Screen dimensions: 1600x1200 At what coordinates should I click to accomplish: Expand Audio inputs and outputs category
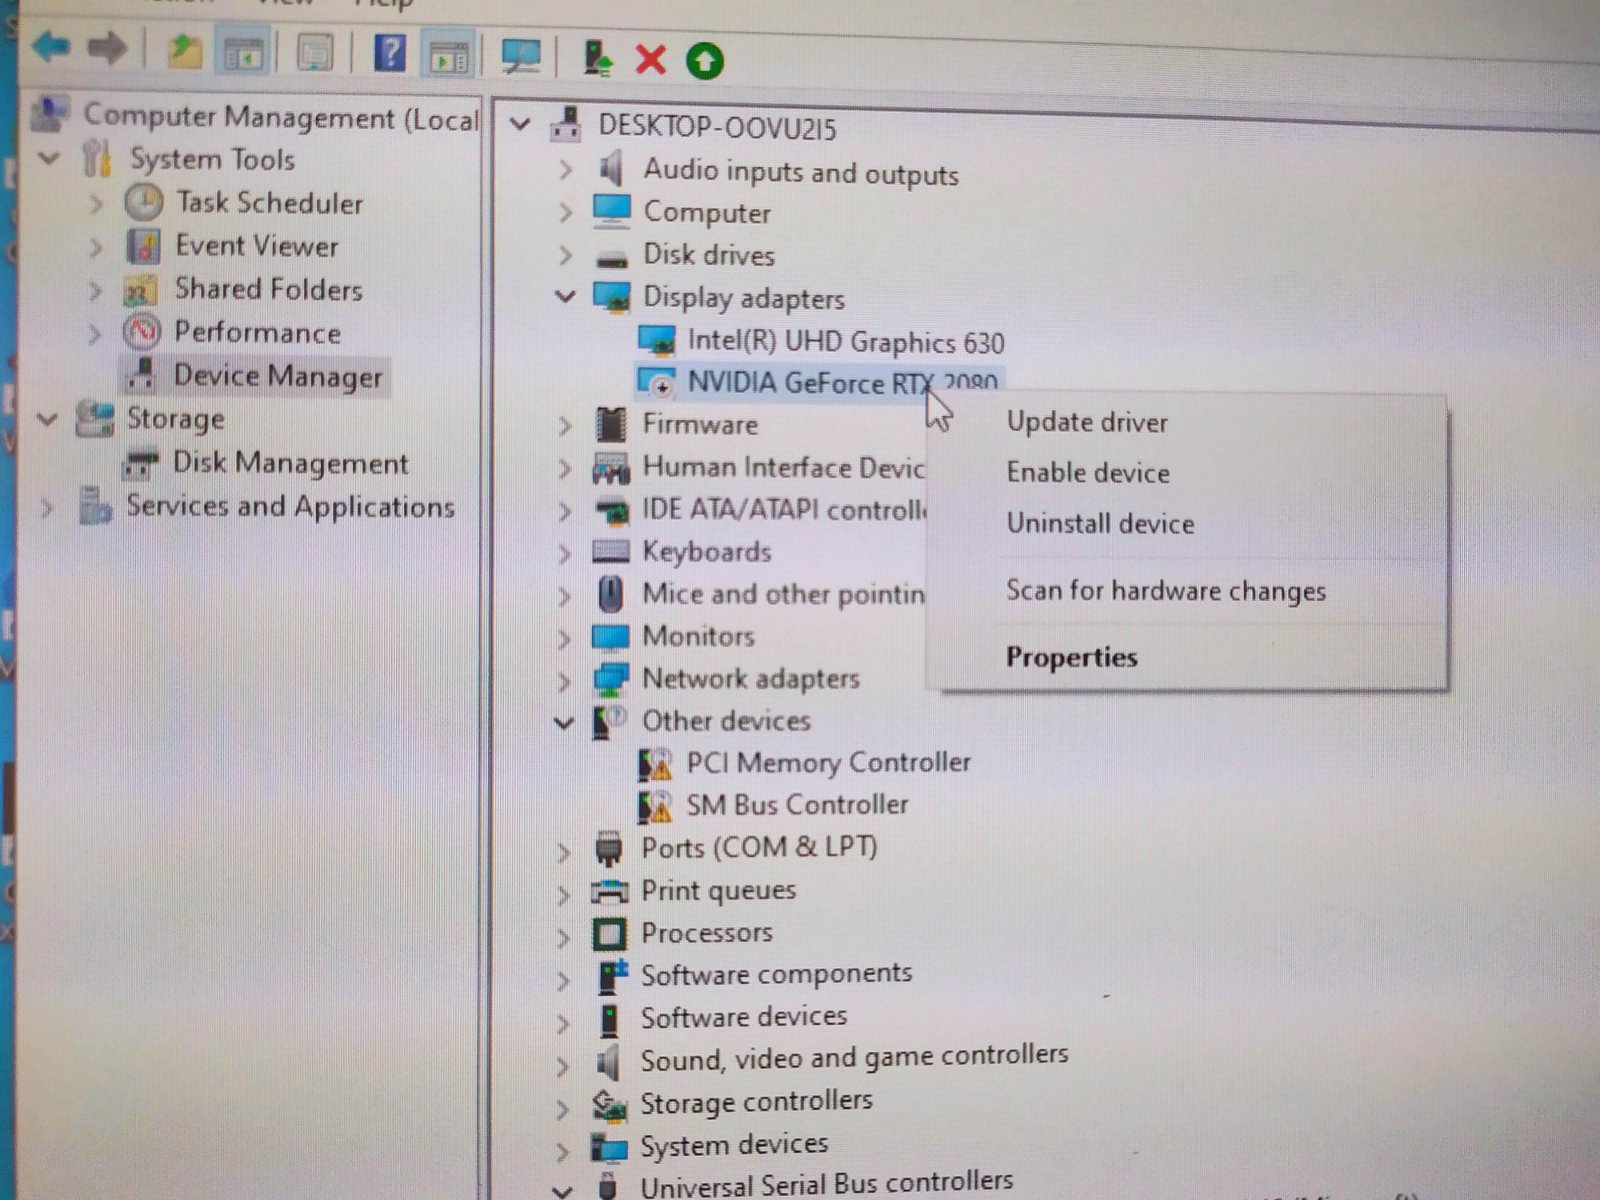(x=565, y=169)
